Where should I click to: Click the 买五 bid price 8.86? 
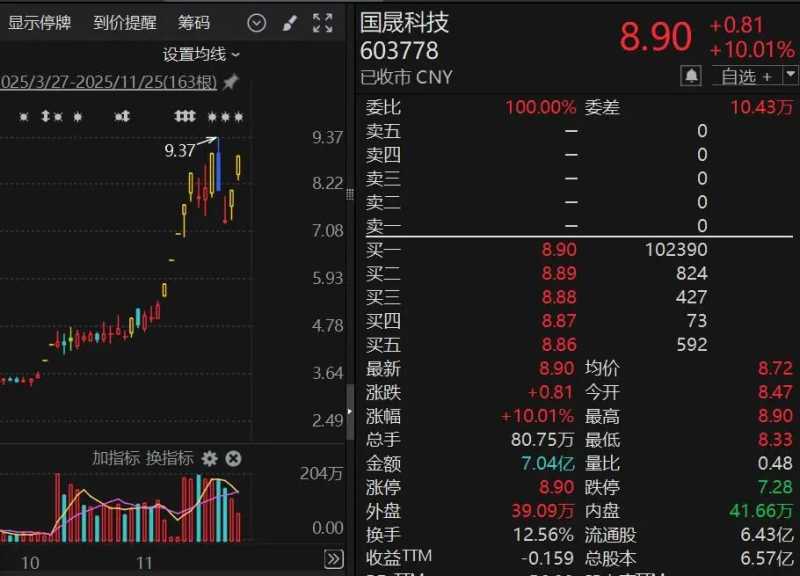[559, 345]
